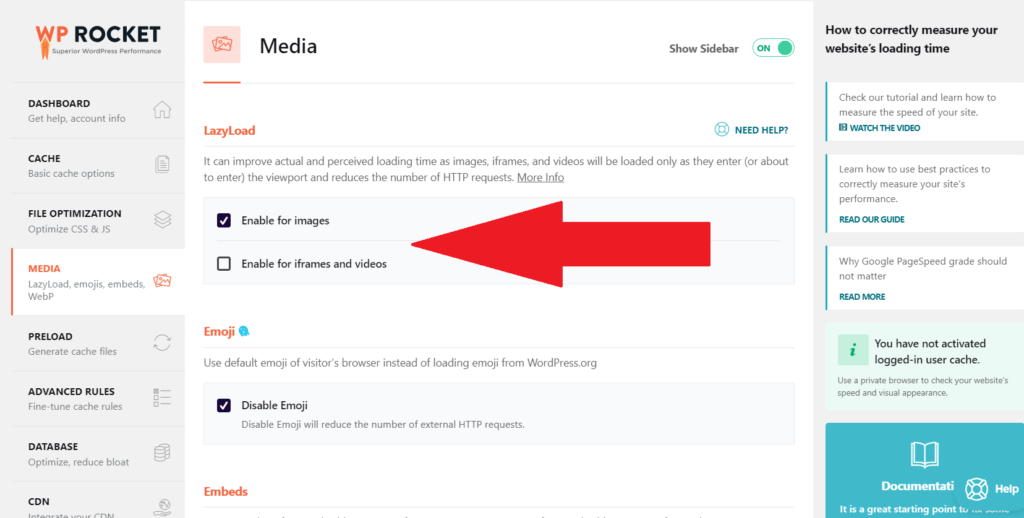Click the Advanced Rules list icon
The width and height of the screenshot is (1024, 518).
pyautogui.click(x=162, y=398)
